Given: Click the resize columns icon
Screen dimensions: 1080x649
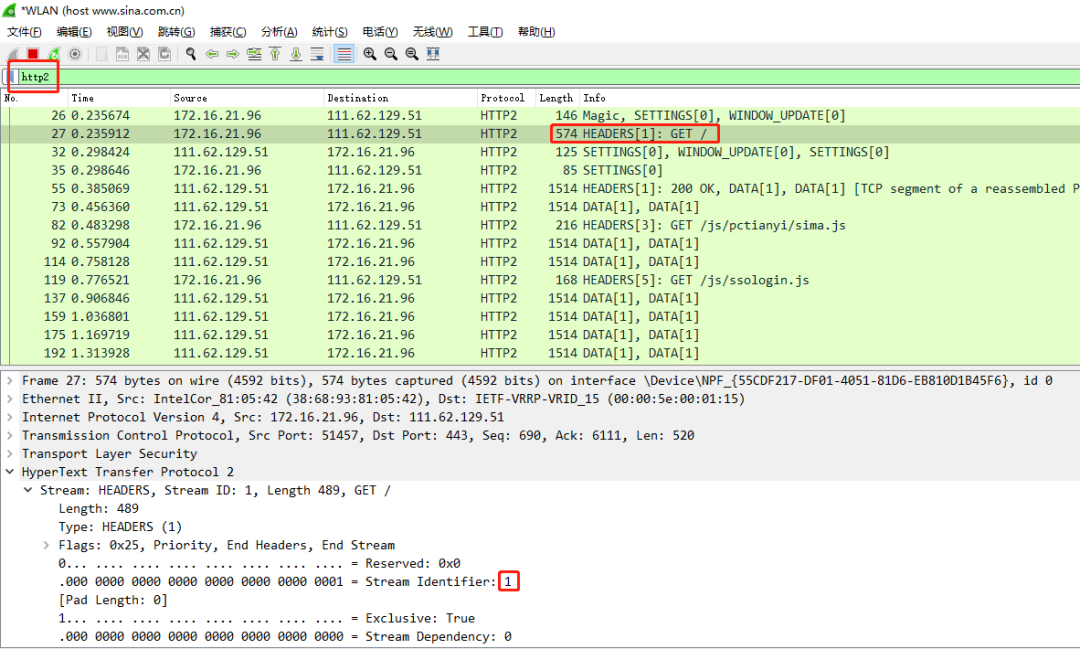Looking at the screenshot, I should tap(433, 54).
